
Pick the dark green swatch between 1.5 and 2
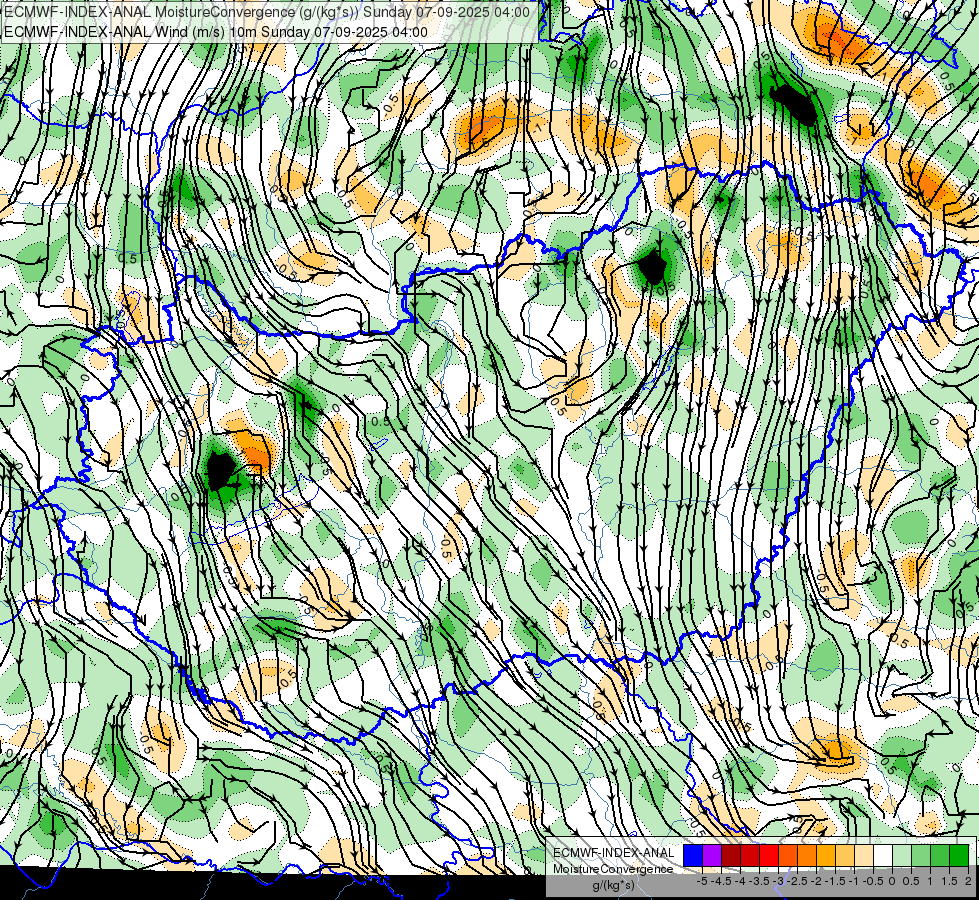958,855
